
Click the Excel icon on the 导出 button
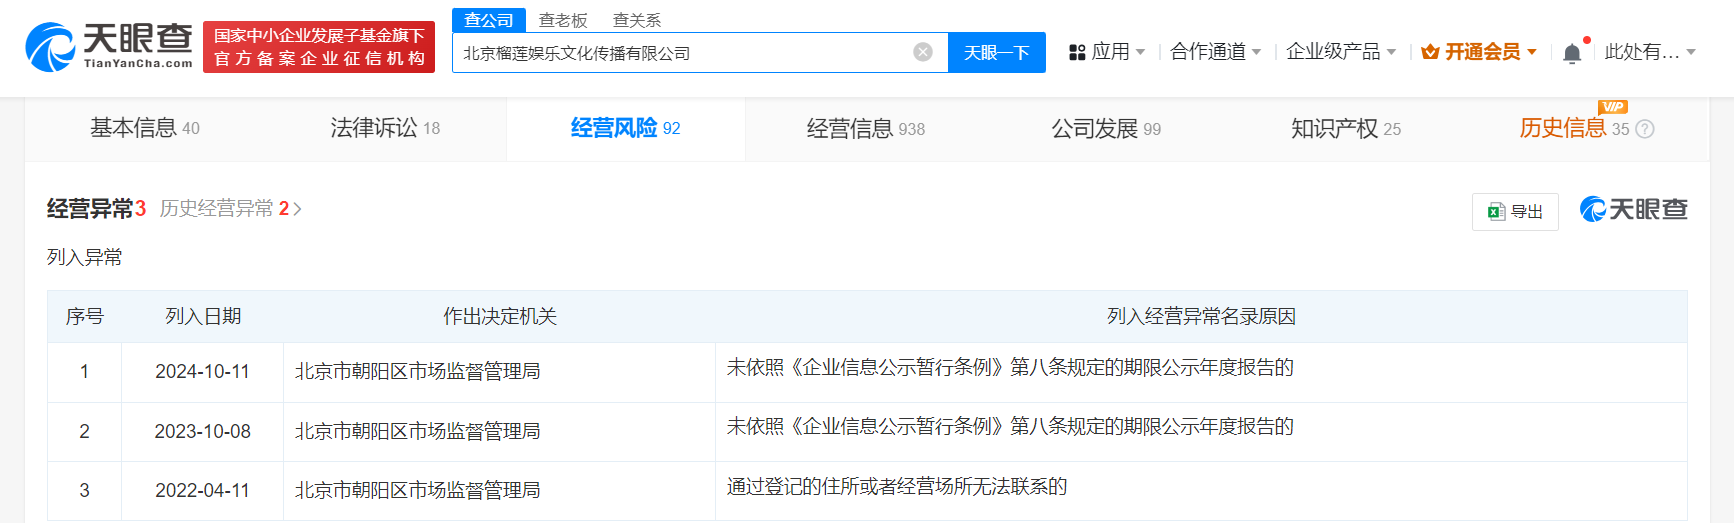tap(1496, 212)
